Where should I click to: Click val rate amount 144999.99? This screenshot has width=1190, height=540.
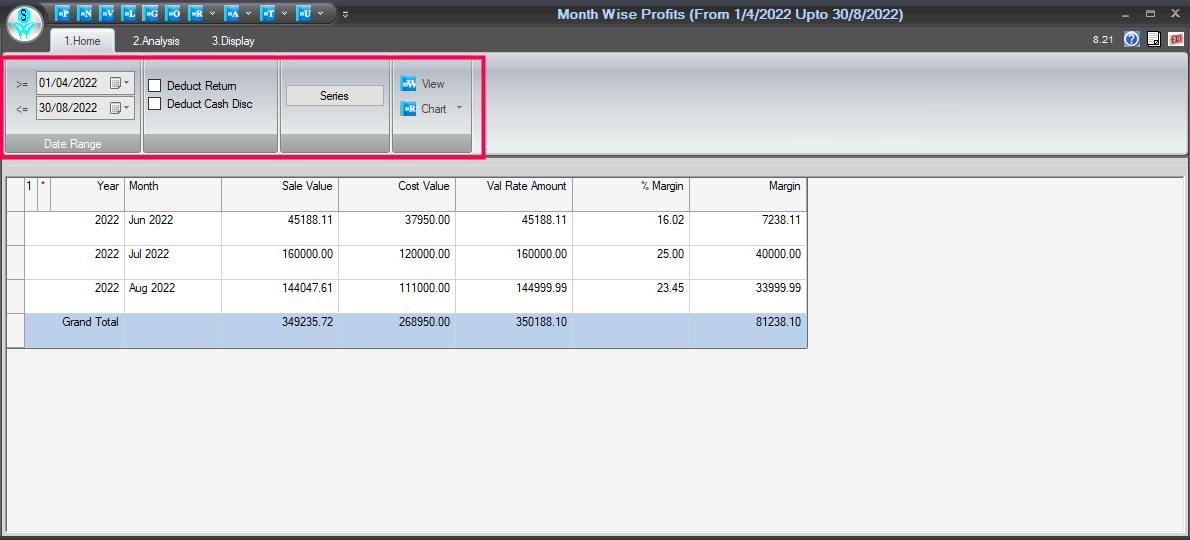coord(514,297)
